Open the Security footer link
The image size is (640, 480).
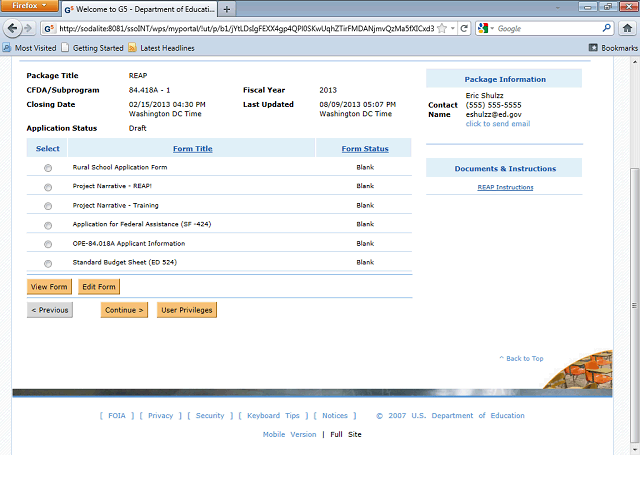pyautogui.click(x=210, y=416)
